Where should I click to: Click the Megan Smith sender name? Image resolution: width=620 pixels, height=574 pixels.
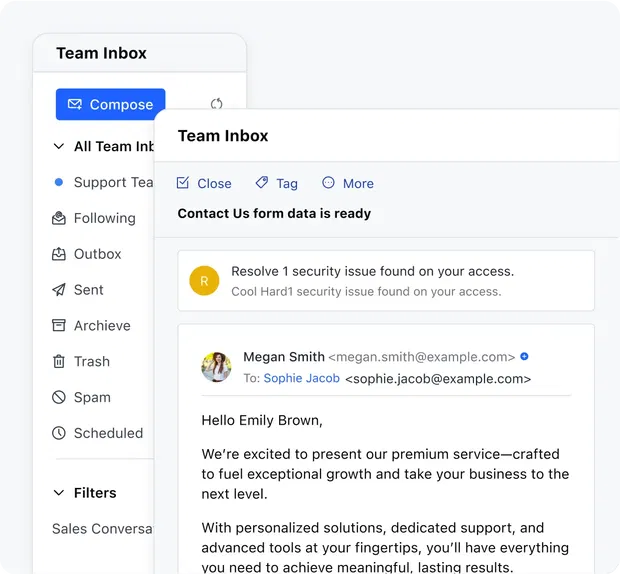284,357
